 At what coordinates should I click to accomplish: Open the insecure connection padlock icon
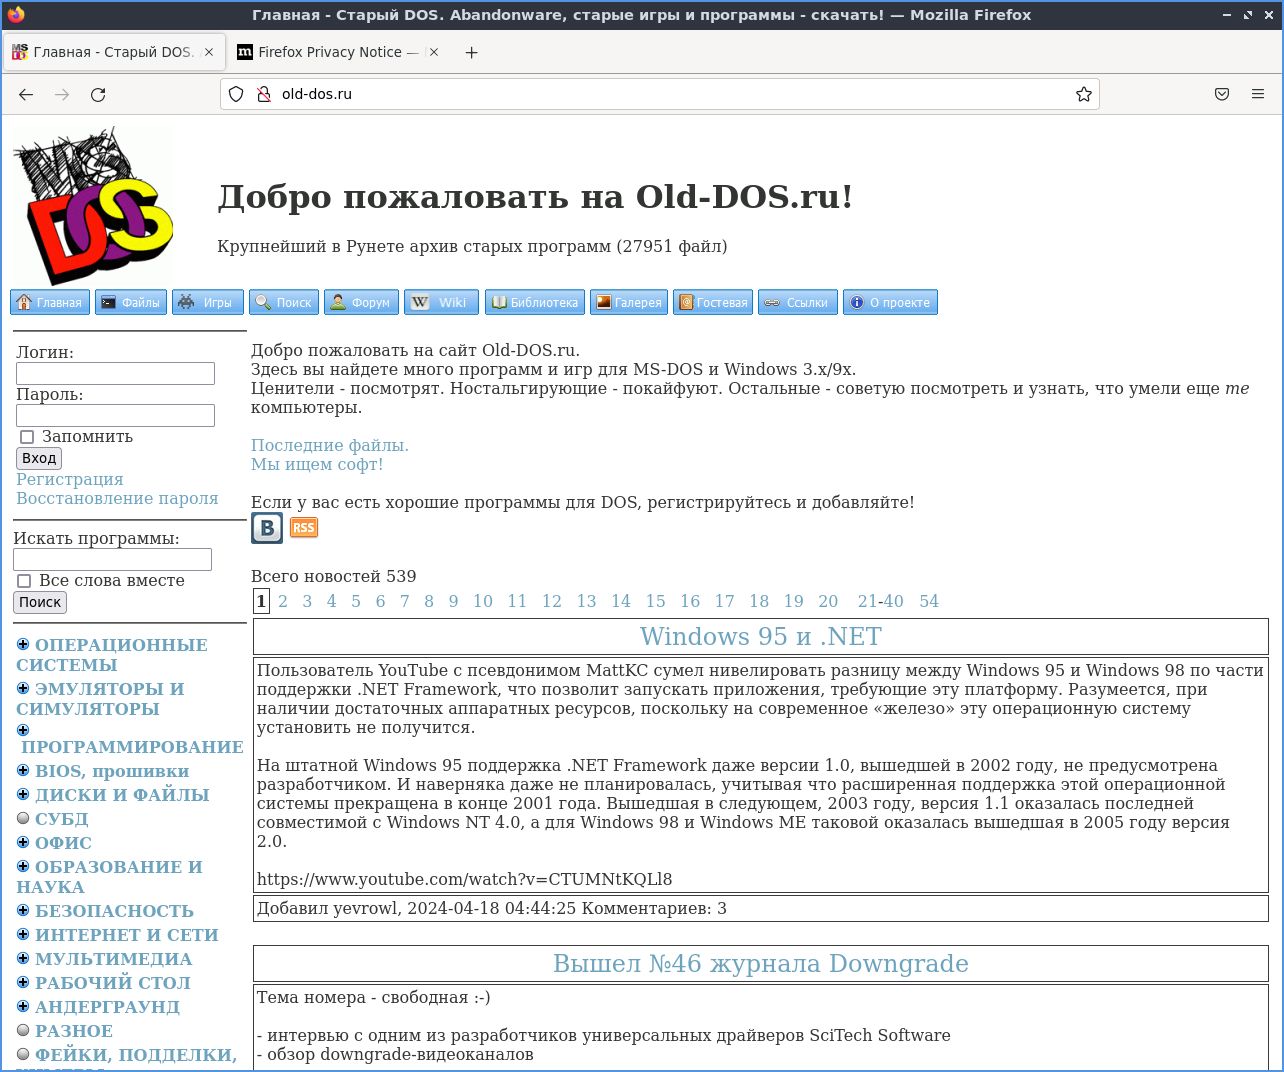pyautogui.click(x=264, y=94)
